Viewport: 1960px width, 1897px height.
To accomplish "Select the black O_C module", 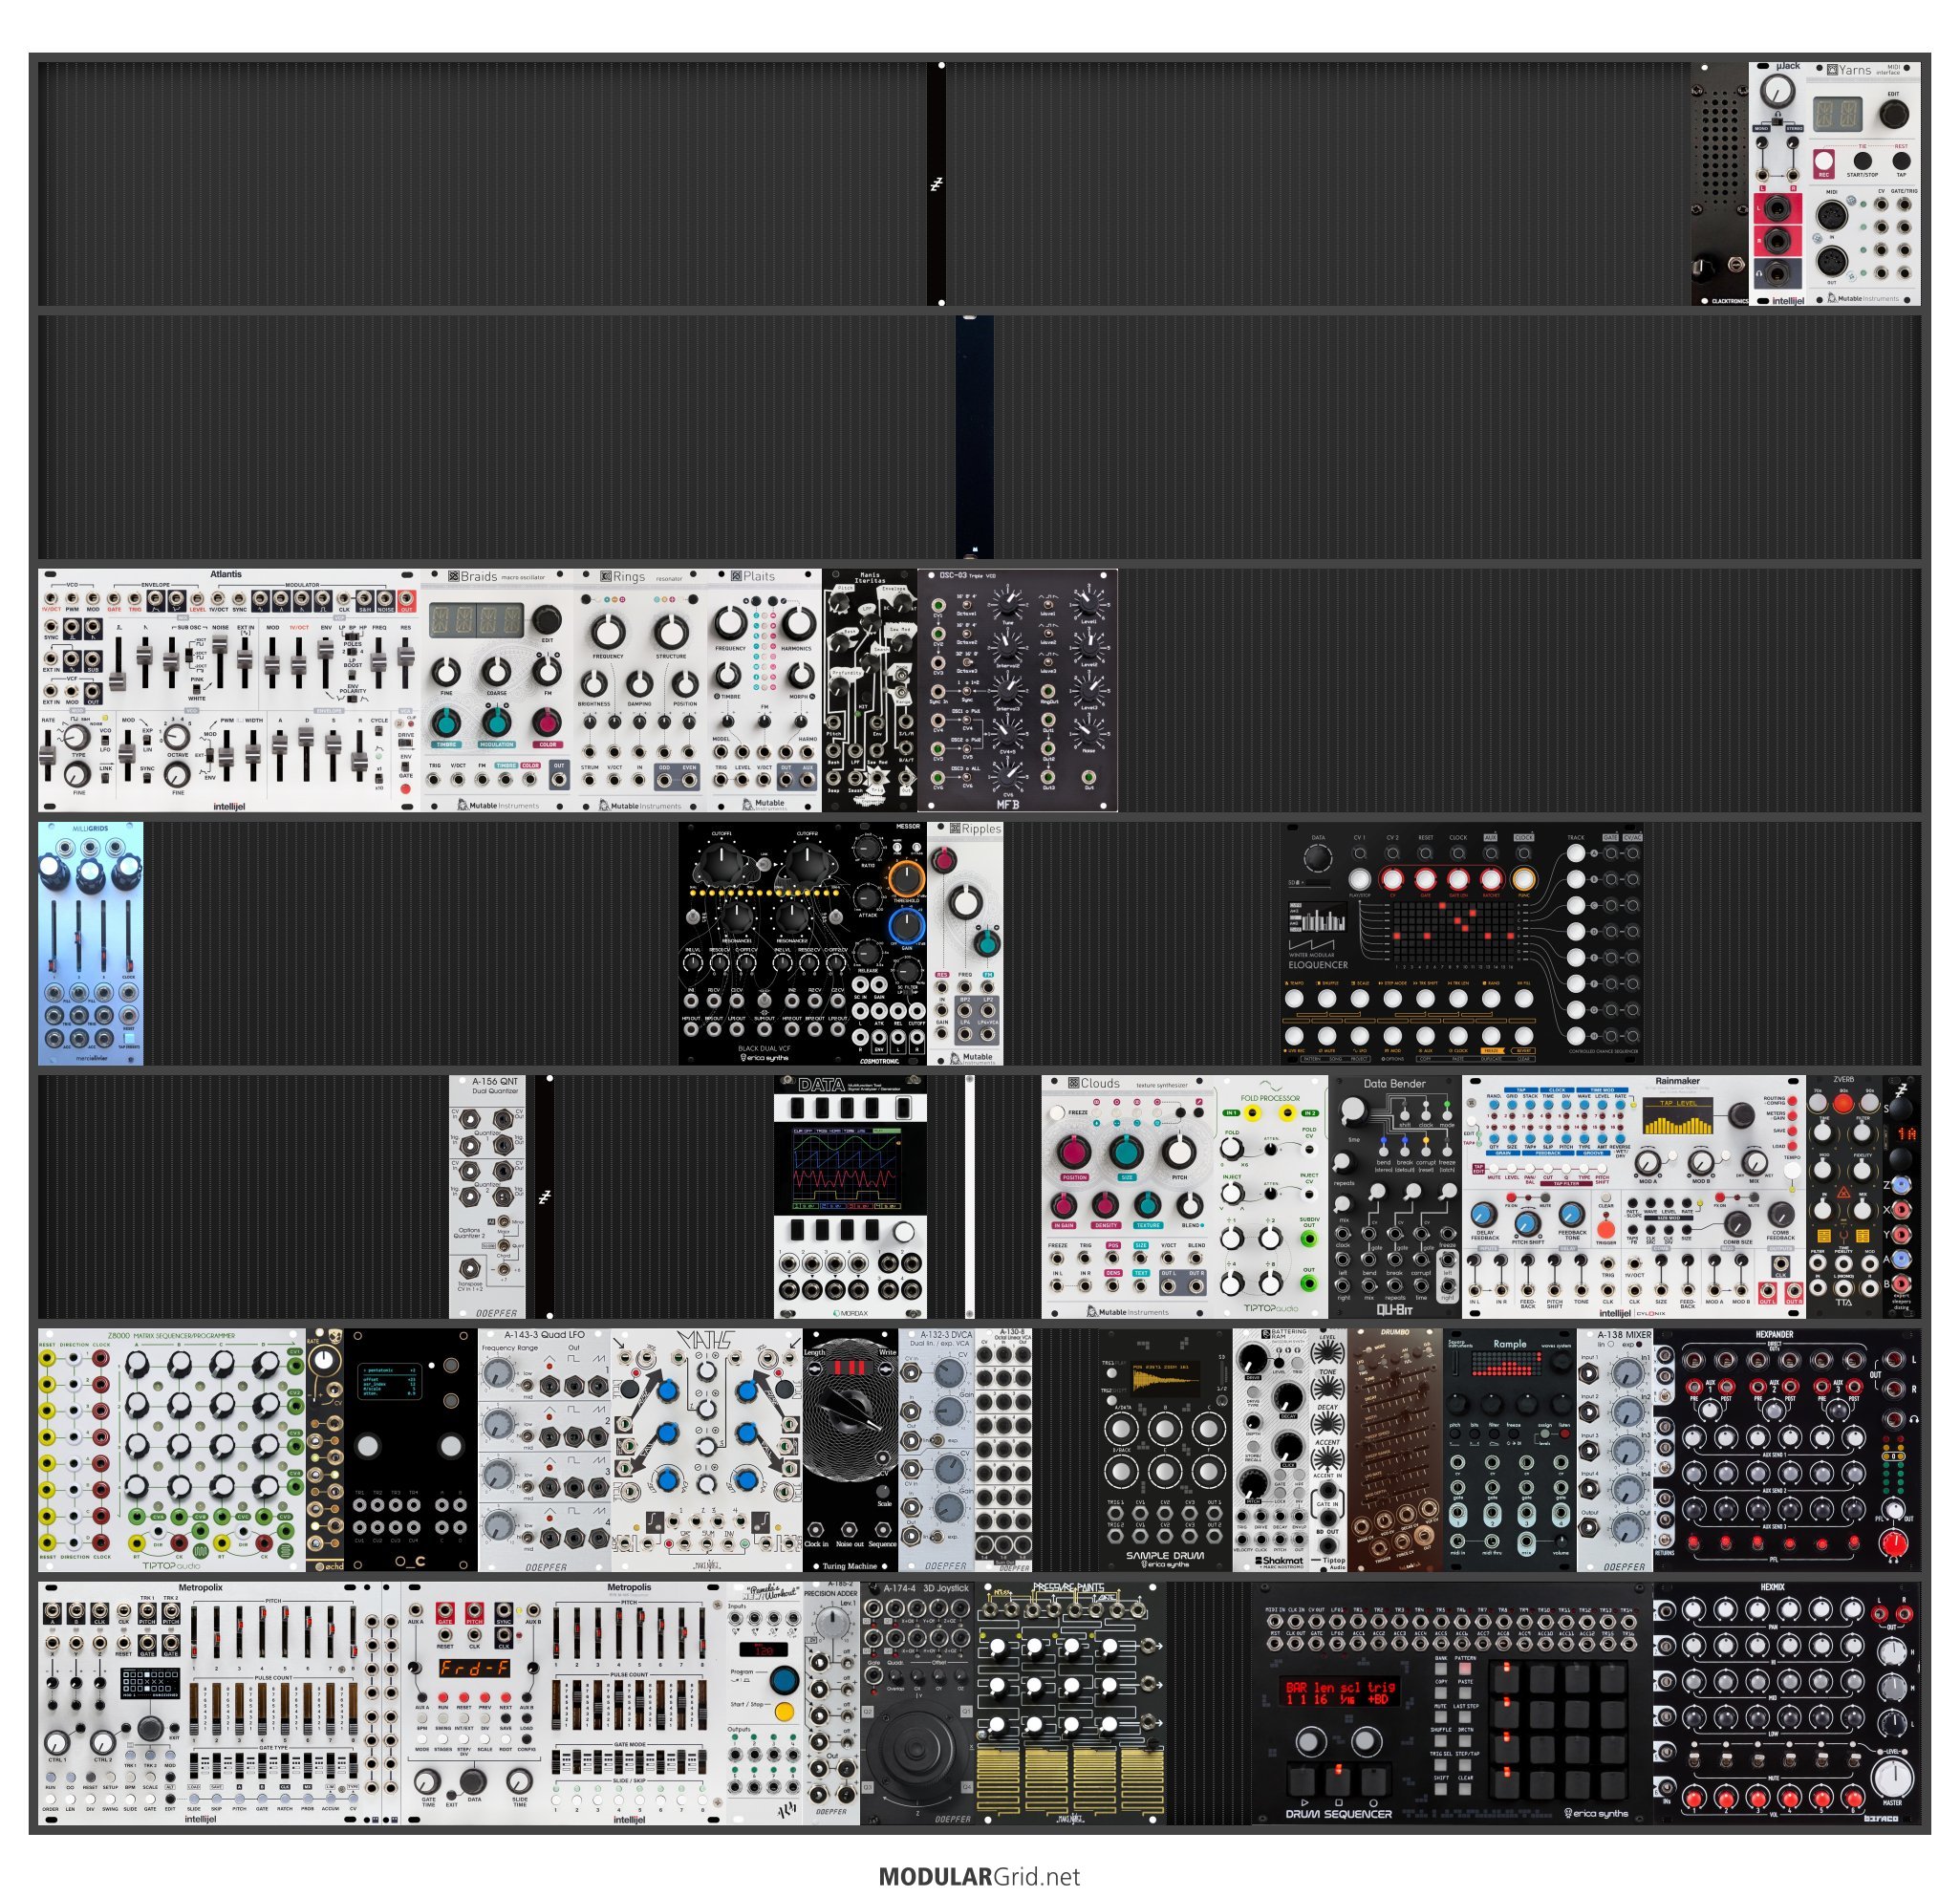I will (411, 1449).
